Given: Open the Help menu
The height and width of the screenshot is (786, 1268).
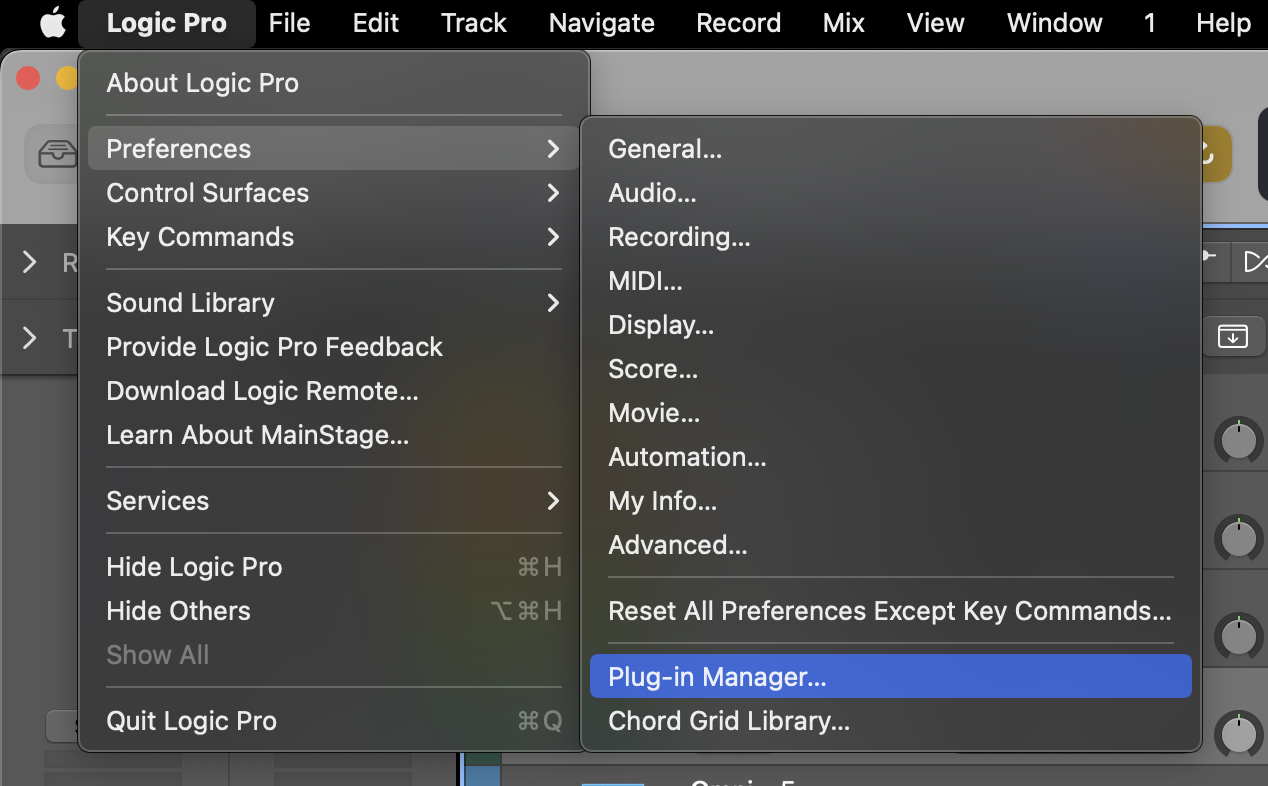Looking at the screenshot, I should (1224, 23).
